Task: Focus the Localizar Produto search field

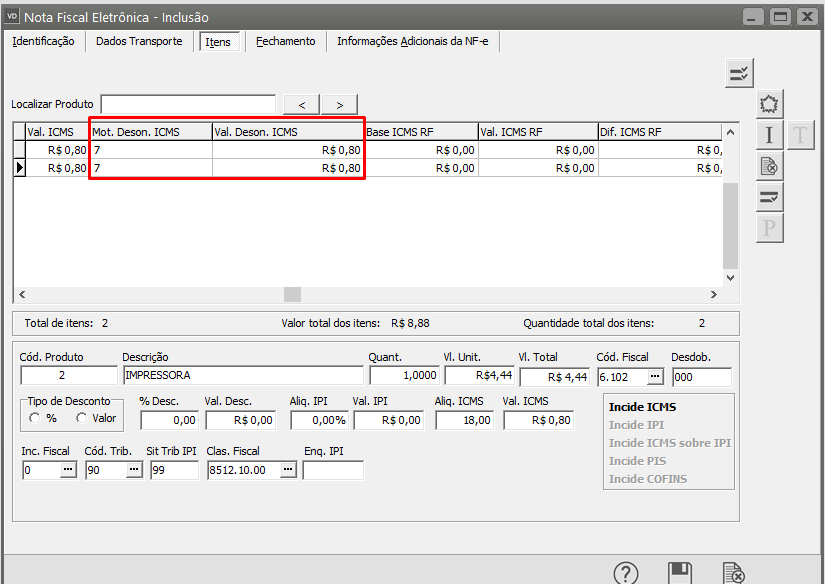Action: click(188, 104)
